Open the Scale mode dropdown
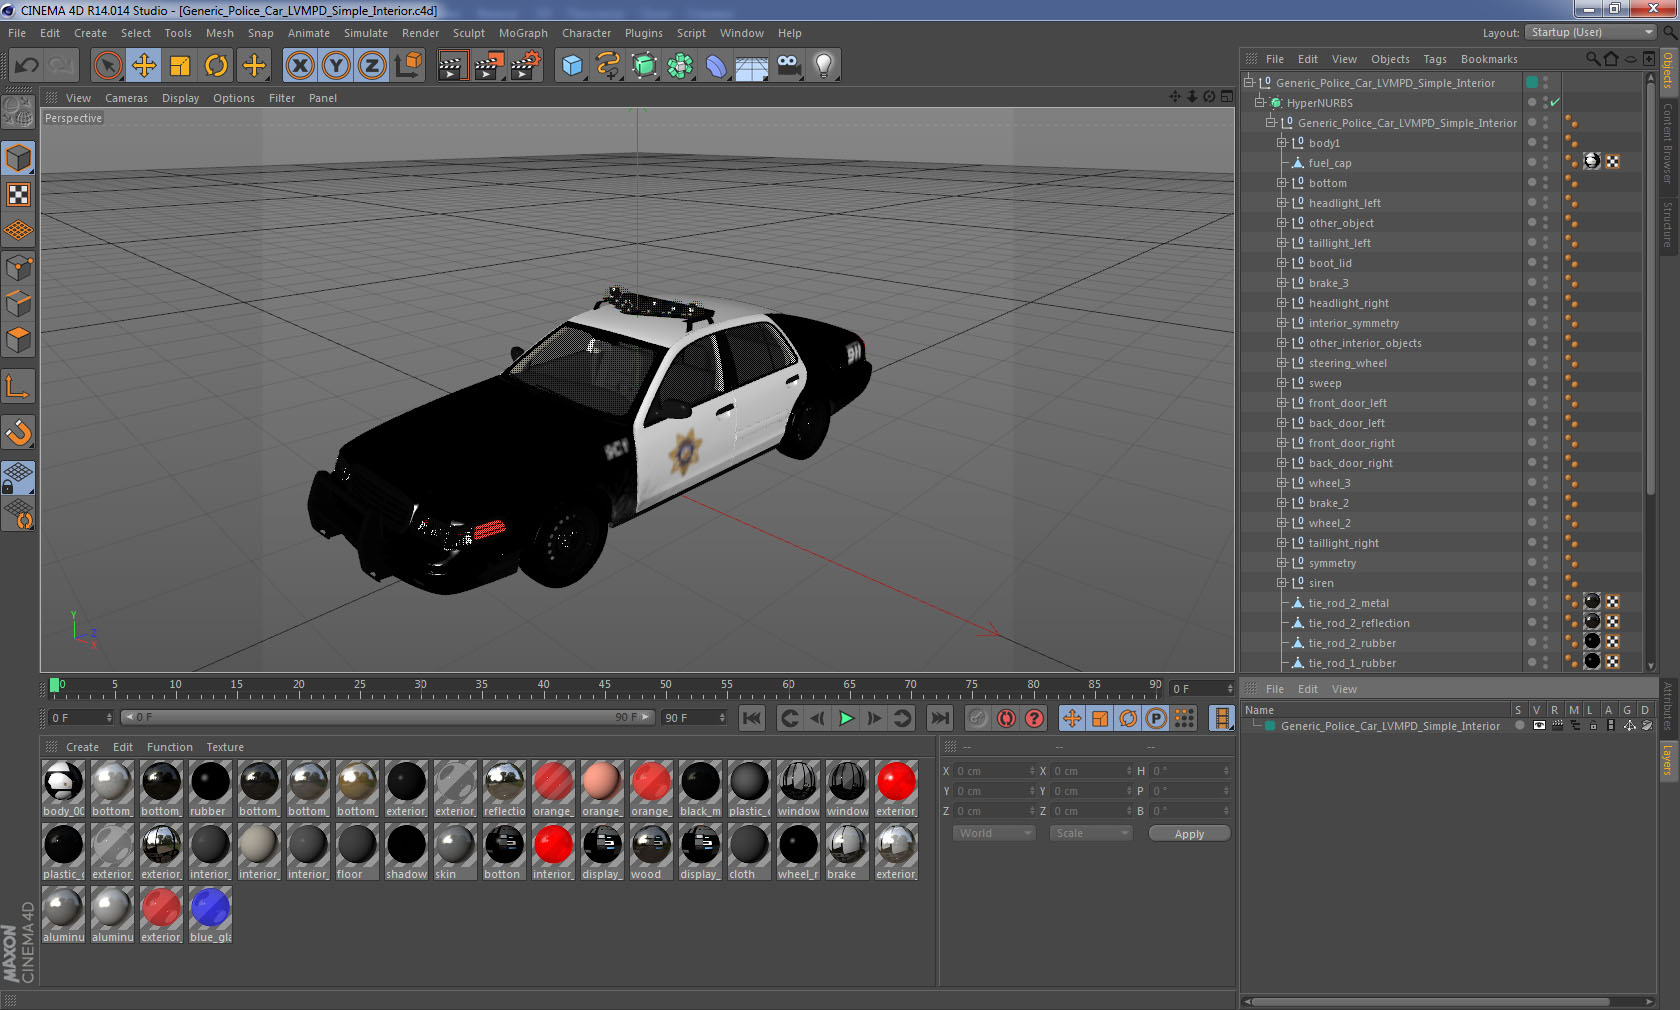 tap(1090, 833)
